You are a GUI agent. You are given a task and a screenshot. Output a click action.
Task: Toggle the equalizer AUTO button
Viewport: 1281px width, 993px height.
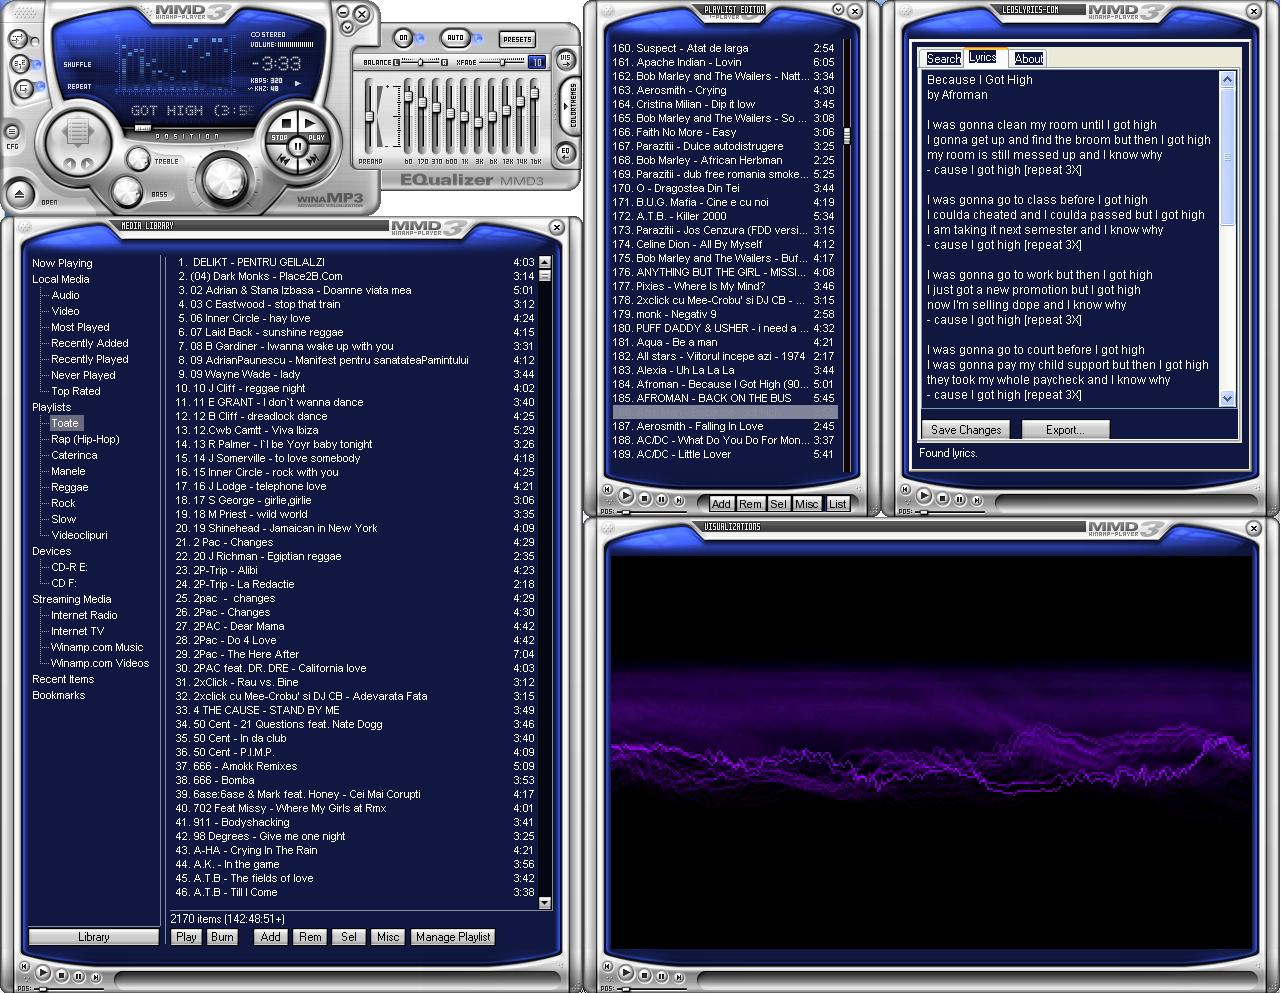[x=455, y=38]
